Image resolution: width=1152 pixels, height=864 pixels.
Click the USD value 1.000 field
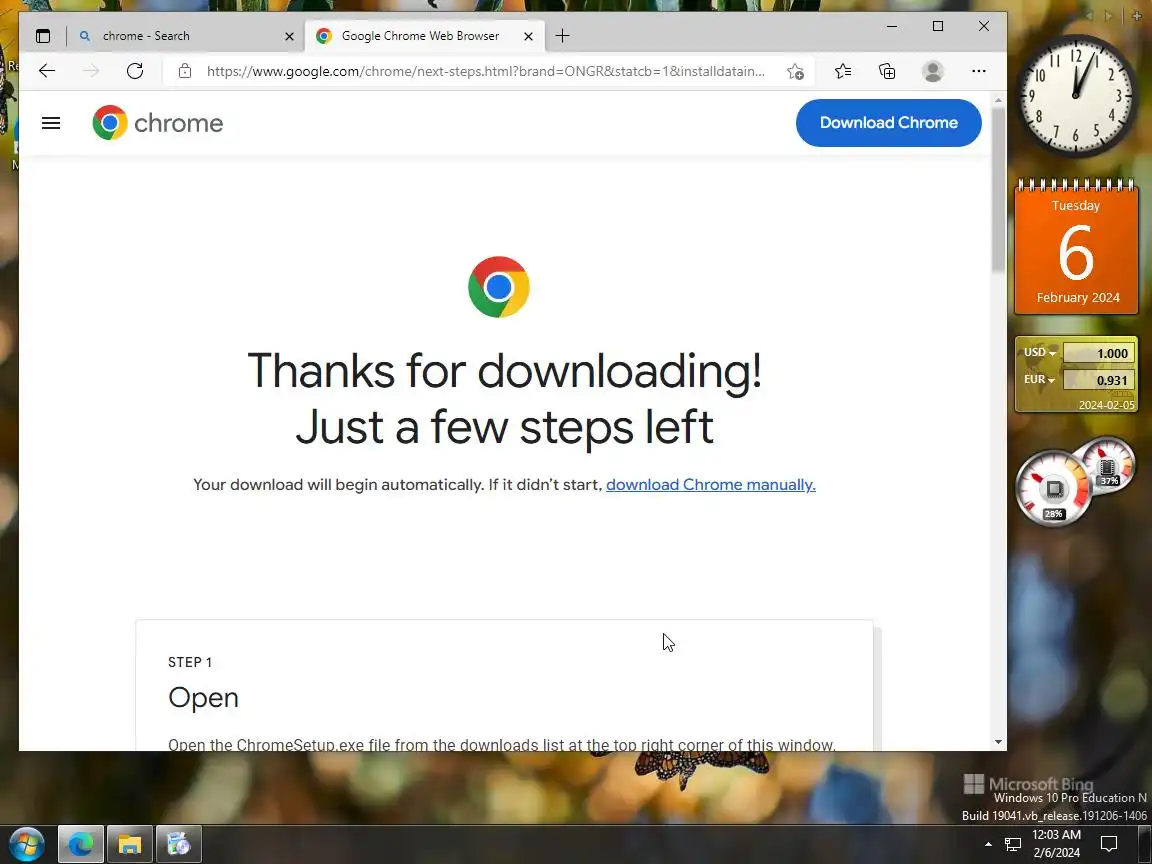[x=1098, y=353]
